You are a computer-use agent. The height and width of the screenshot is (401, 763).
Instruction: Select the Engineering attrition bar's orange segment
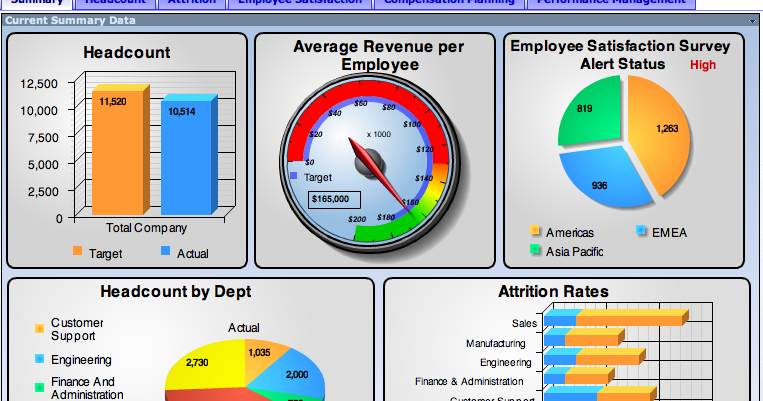pos(610,356)
